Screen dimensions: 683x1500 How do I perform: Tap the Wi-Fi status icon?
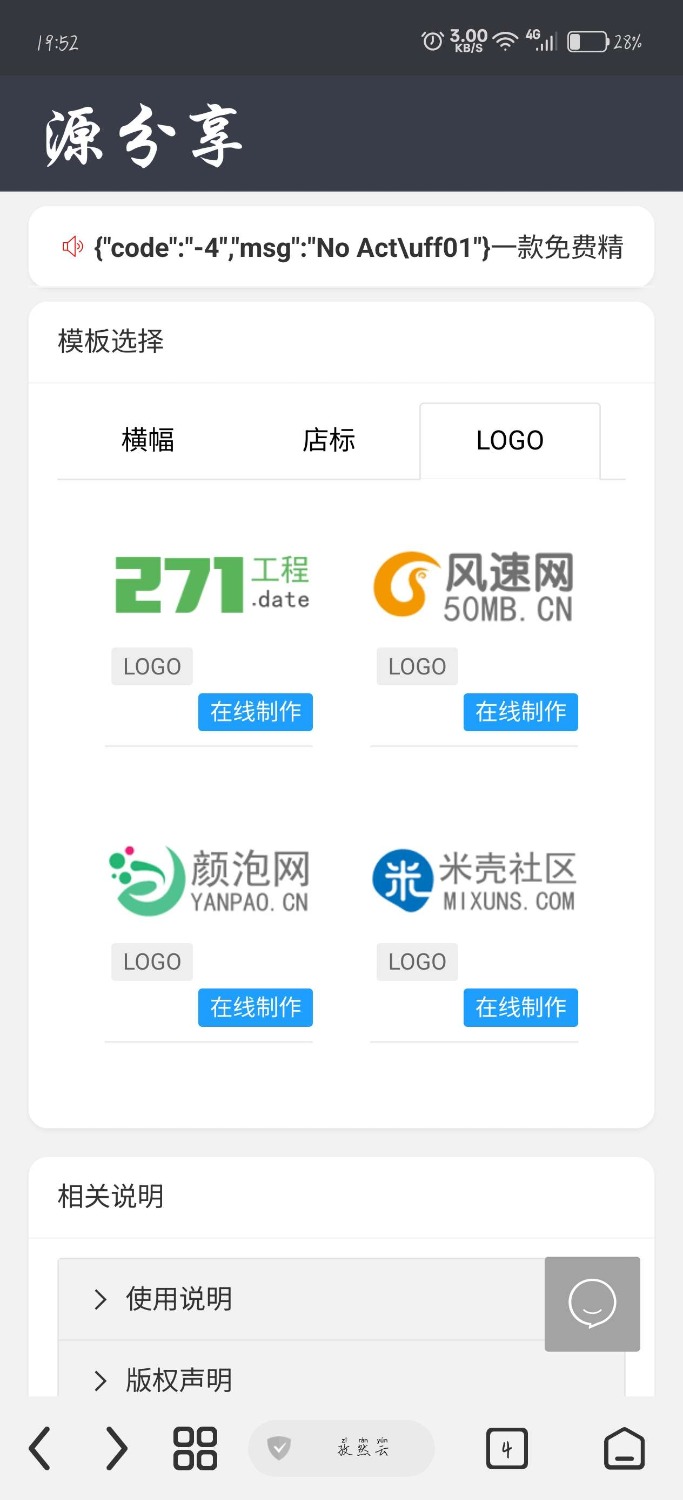(x=506, y=41)
